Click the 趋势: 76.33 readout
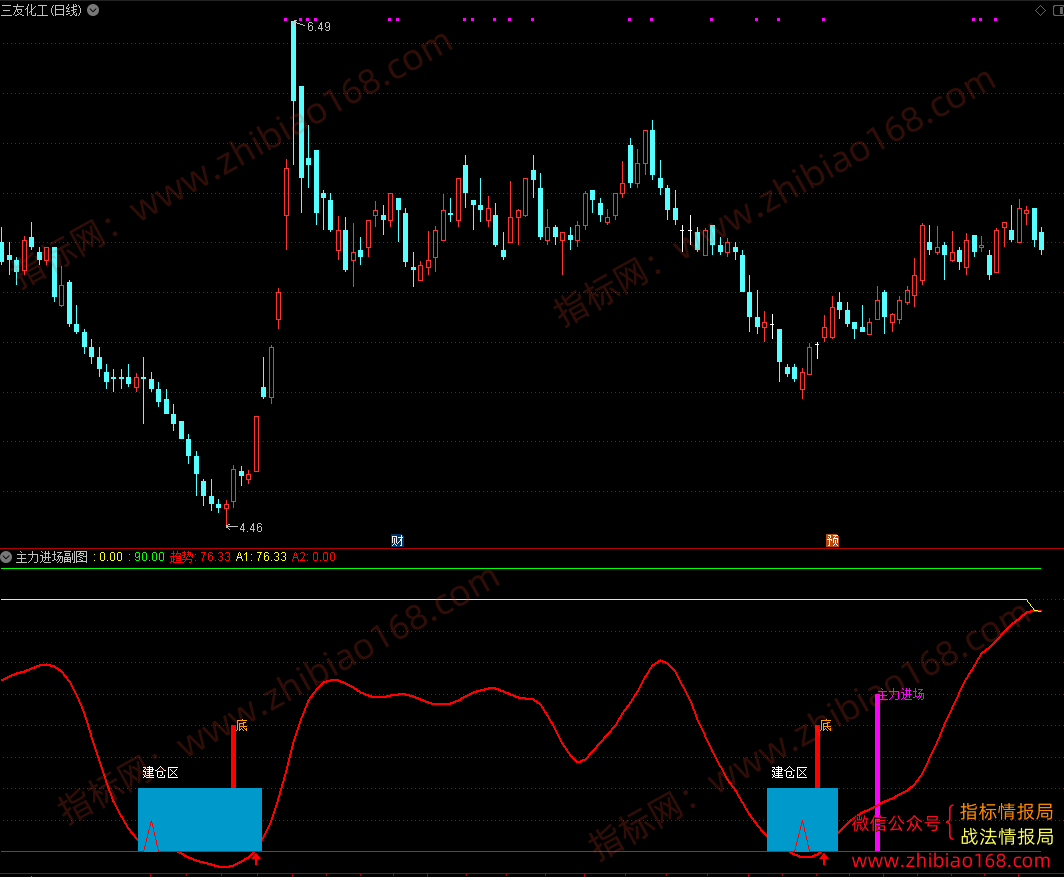Image resolution: width=1064 pixels, height=877 pixels. (200, 557)
